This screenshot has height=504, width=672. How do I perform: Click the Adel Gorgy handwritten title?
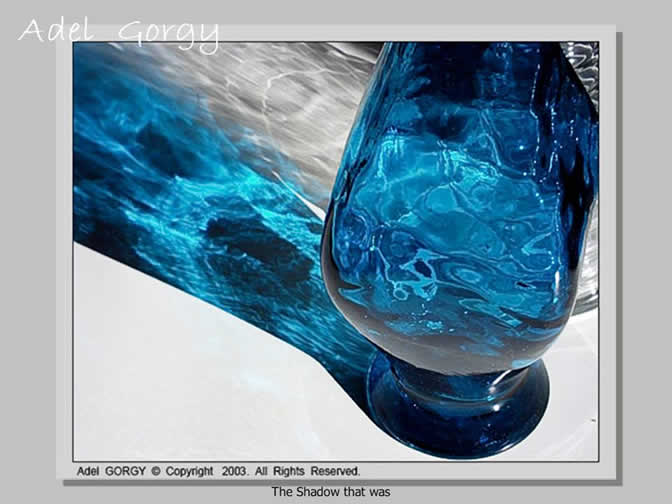click(x=118, y=32)
